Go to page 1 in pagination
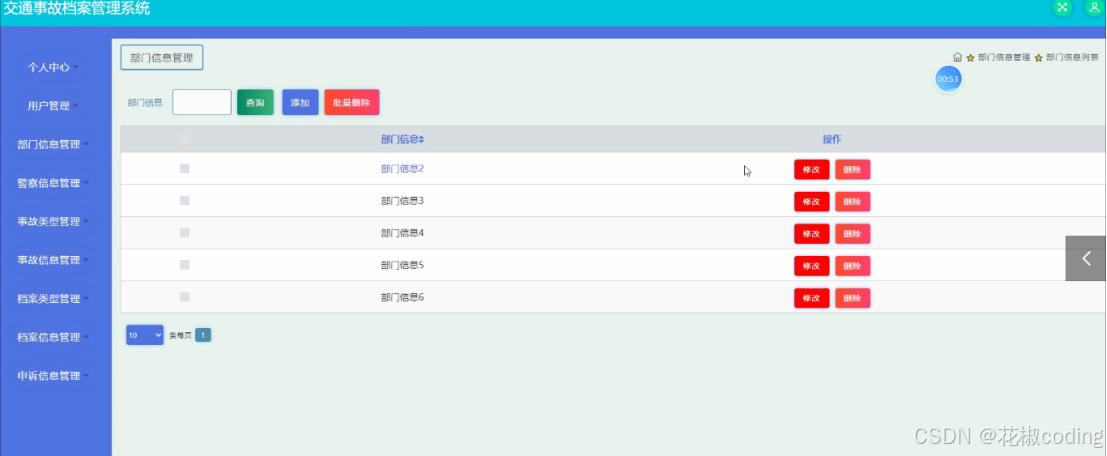 click(203, 335)
